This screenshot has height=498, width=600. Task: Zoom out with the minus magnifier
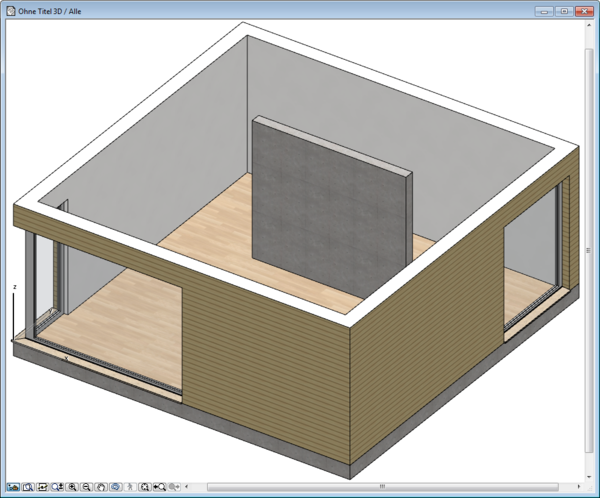86,487
